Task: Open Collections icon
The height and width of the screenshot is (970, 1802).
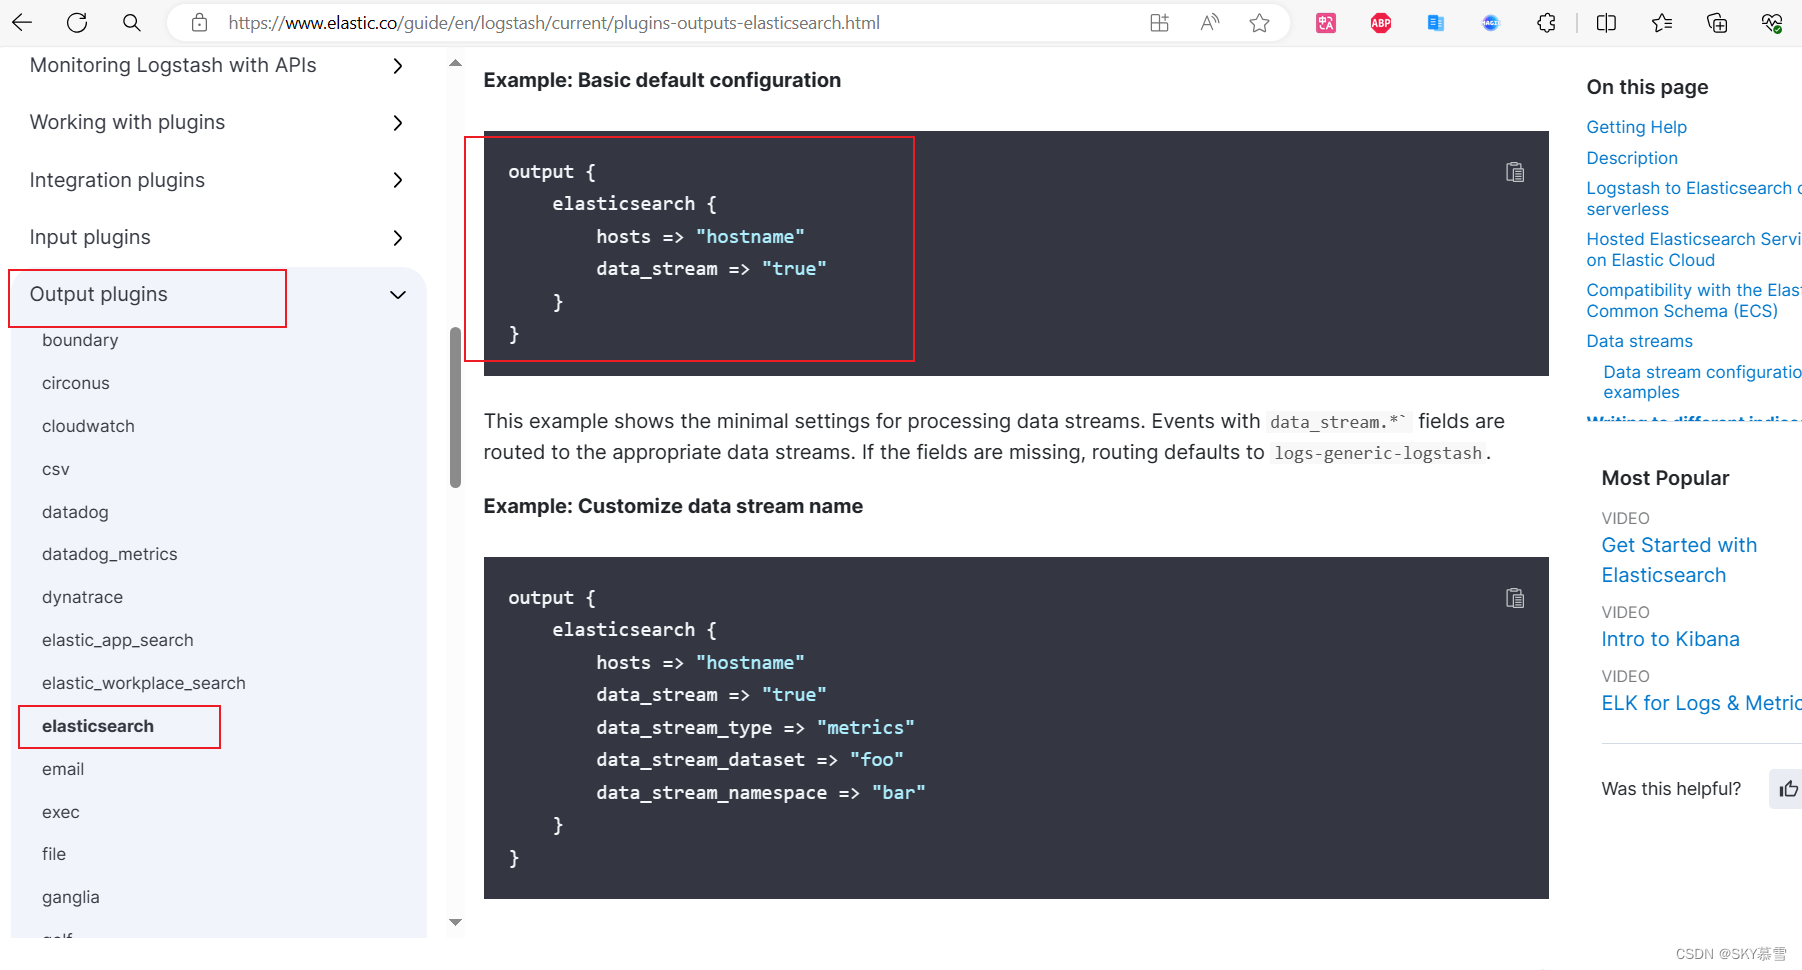Action: (1717, 22)
